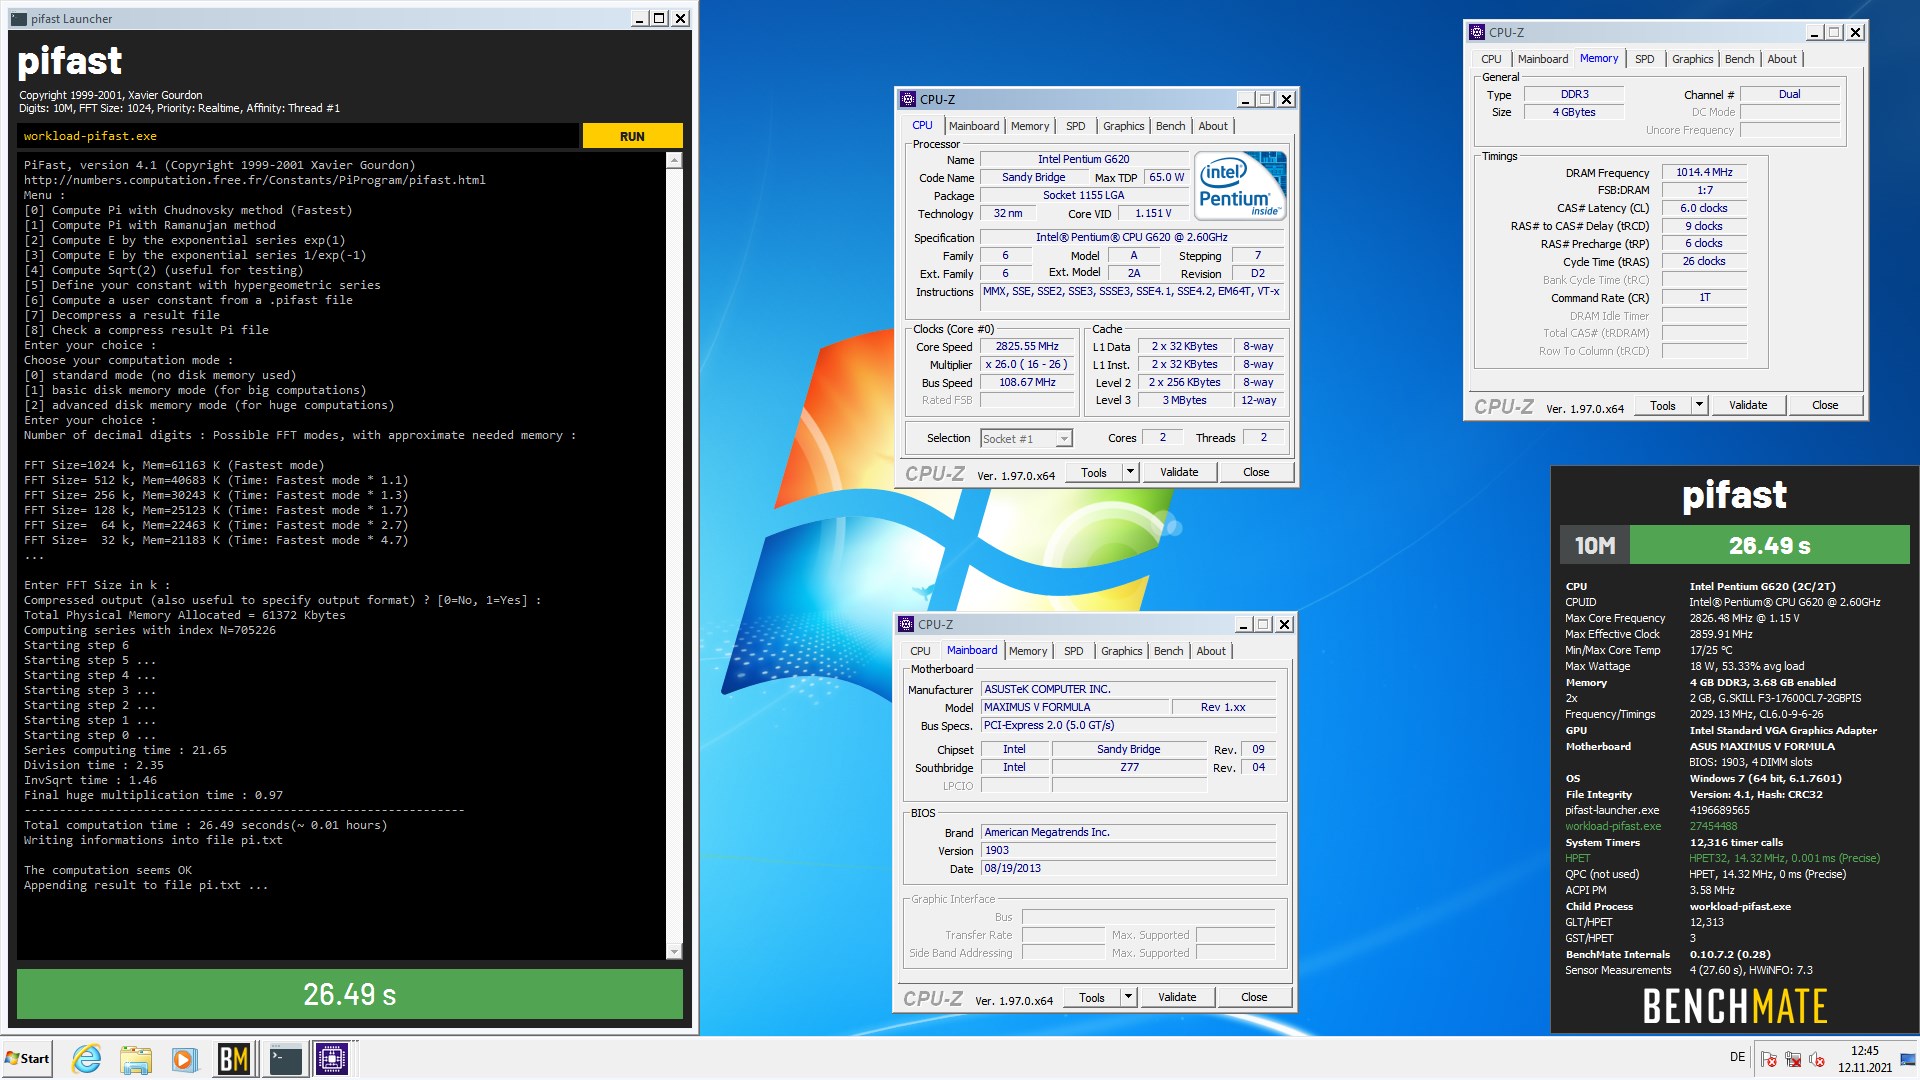
Task: Select Mainboard tab in Memory CPU-Z window
Action: click(x=1543, y=59)
